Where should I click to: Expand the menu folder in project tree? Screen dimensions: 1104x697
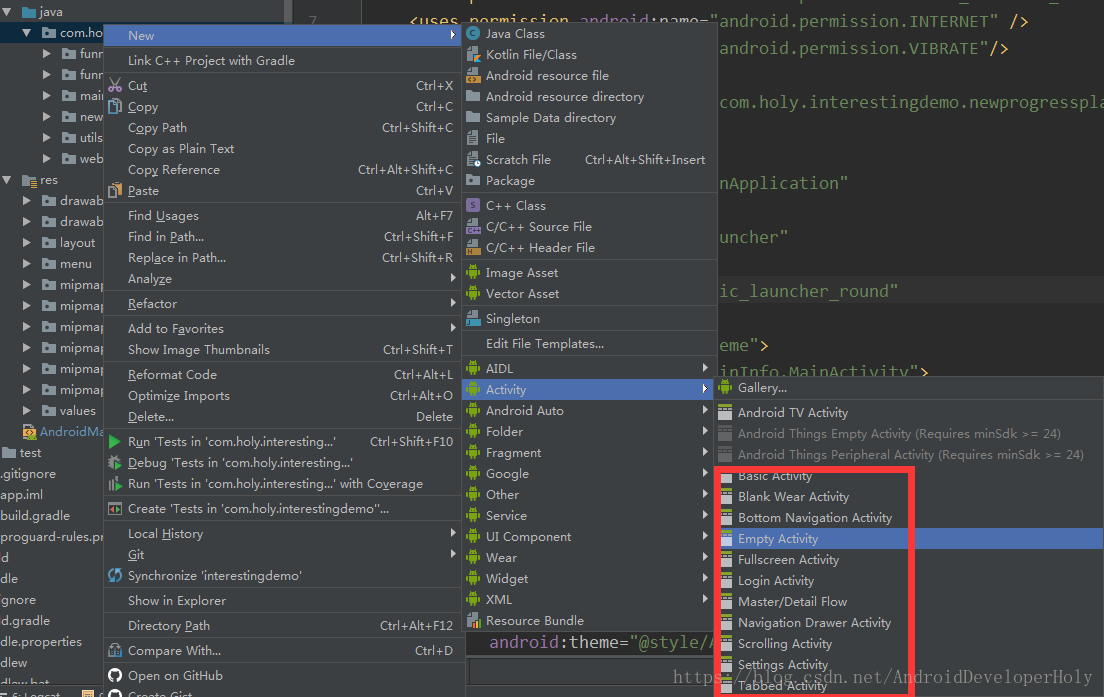pyautogui.click(x=27, y=264)
